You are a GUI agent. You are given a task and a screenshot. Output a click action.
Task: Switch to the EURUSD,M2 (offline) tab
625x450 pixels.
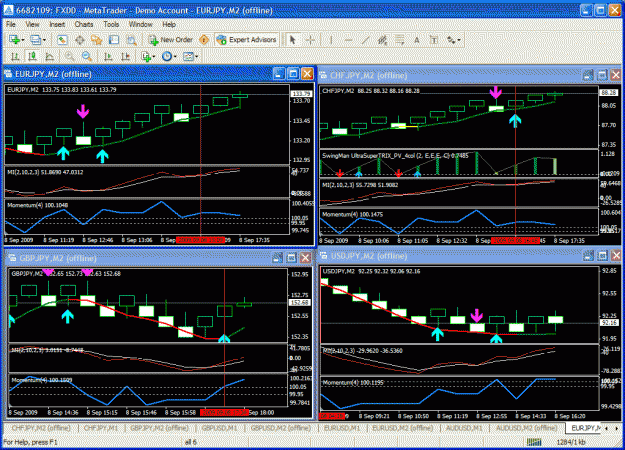coord(403,428)
